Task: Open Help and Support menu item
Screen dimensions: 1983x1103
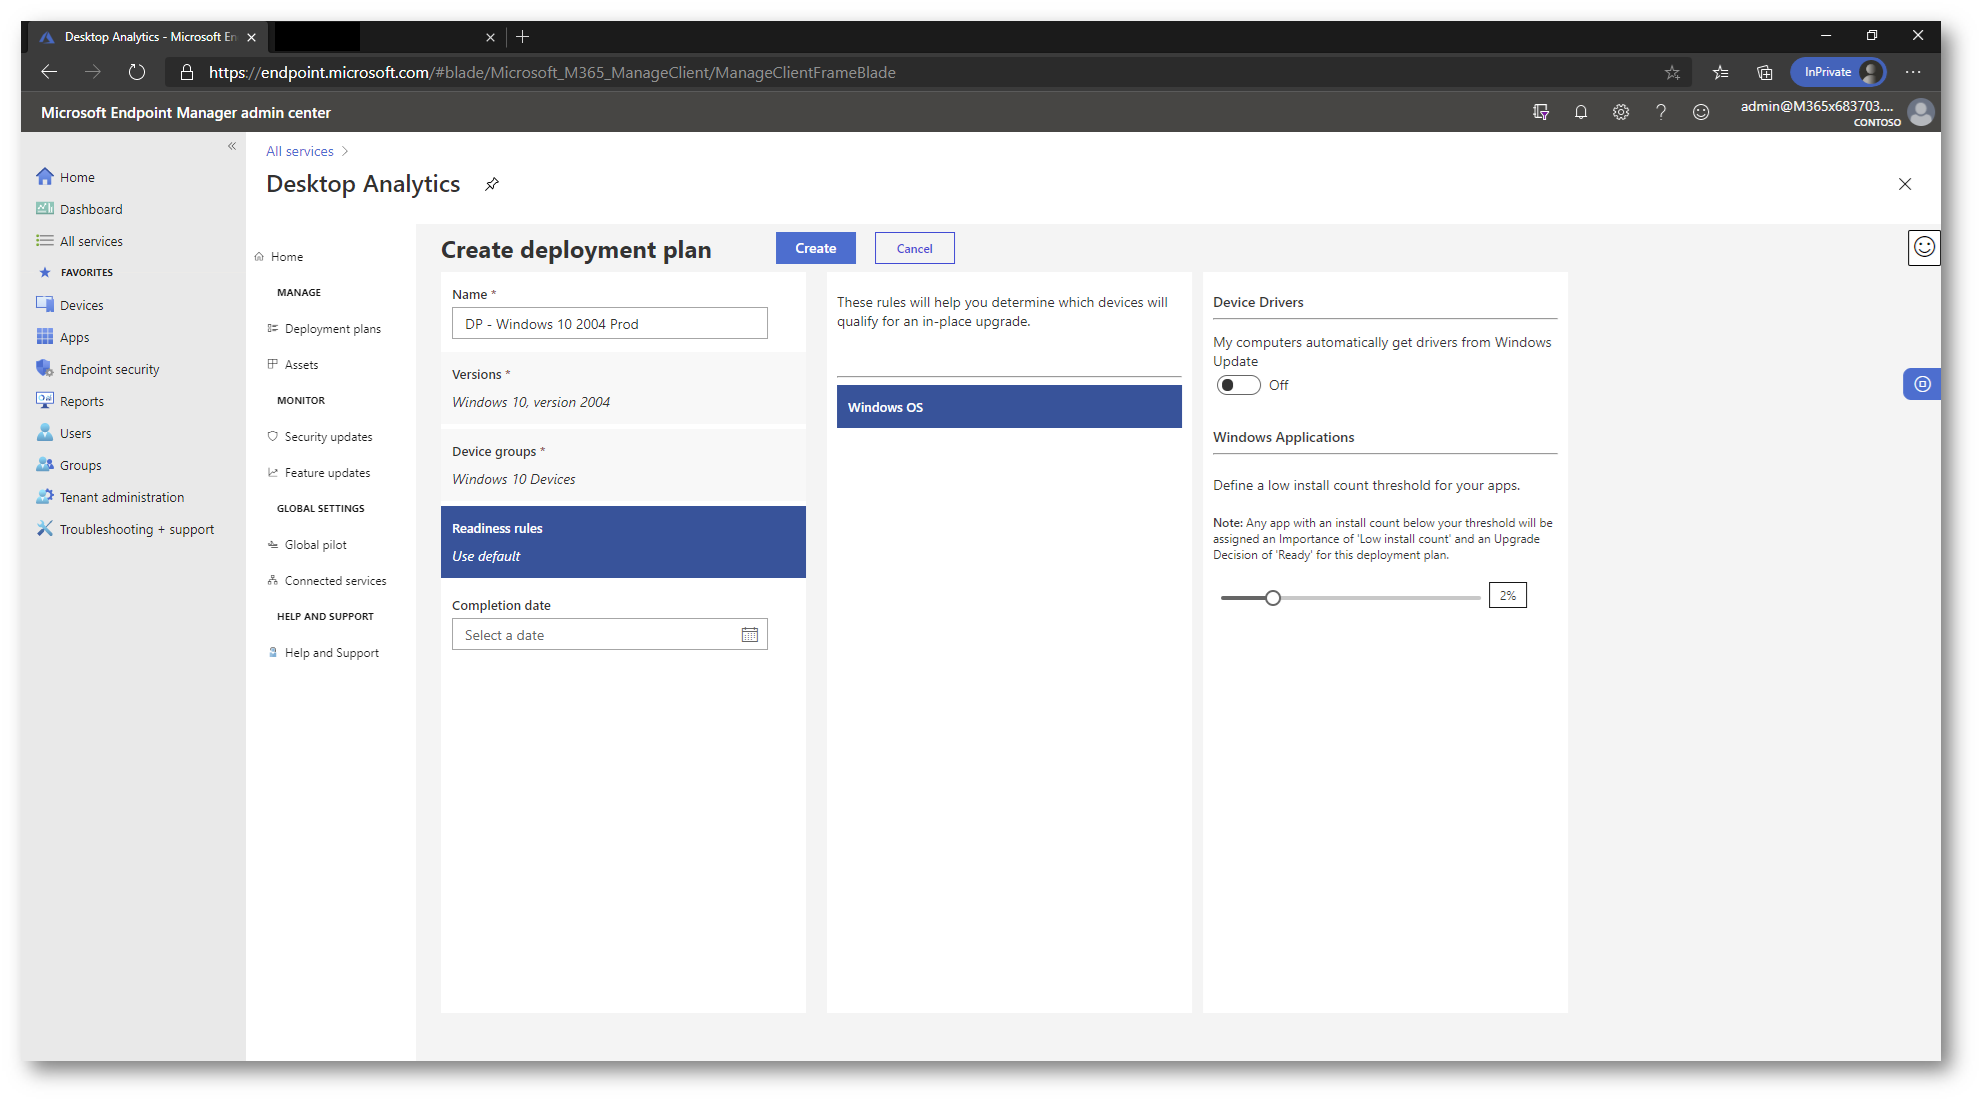Action: pyautogui.click(x=324, y=653)
